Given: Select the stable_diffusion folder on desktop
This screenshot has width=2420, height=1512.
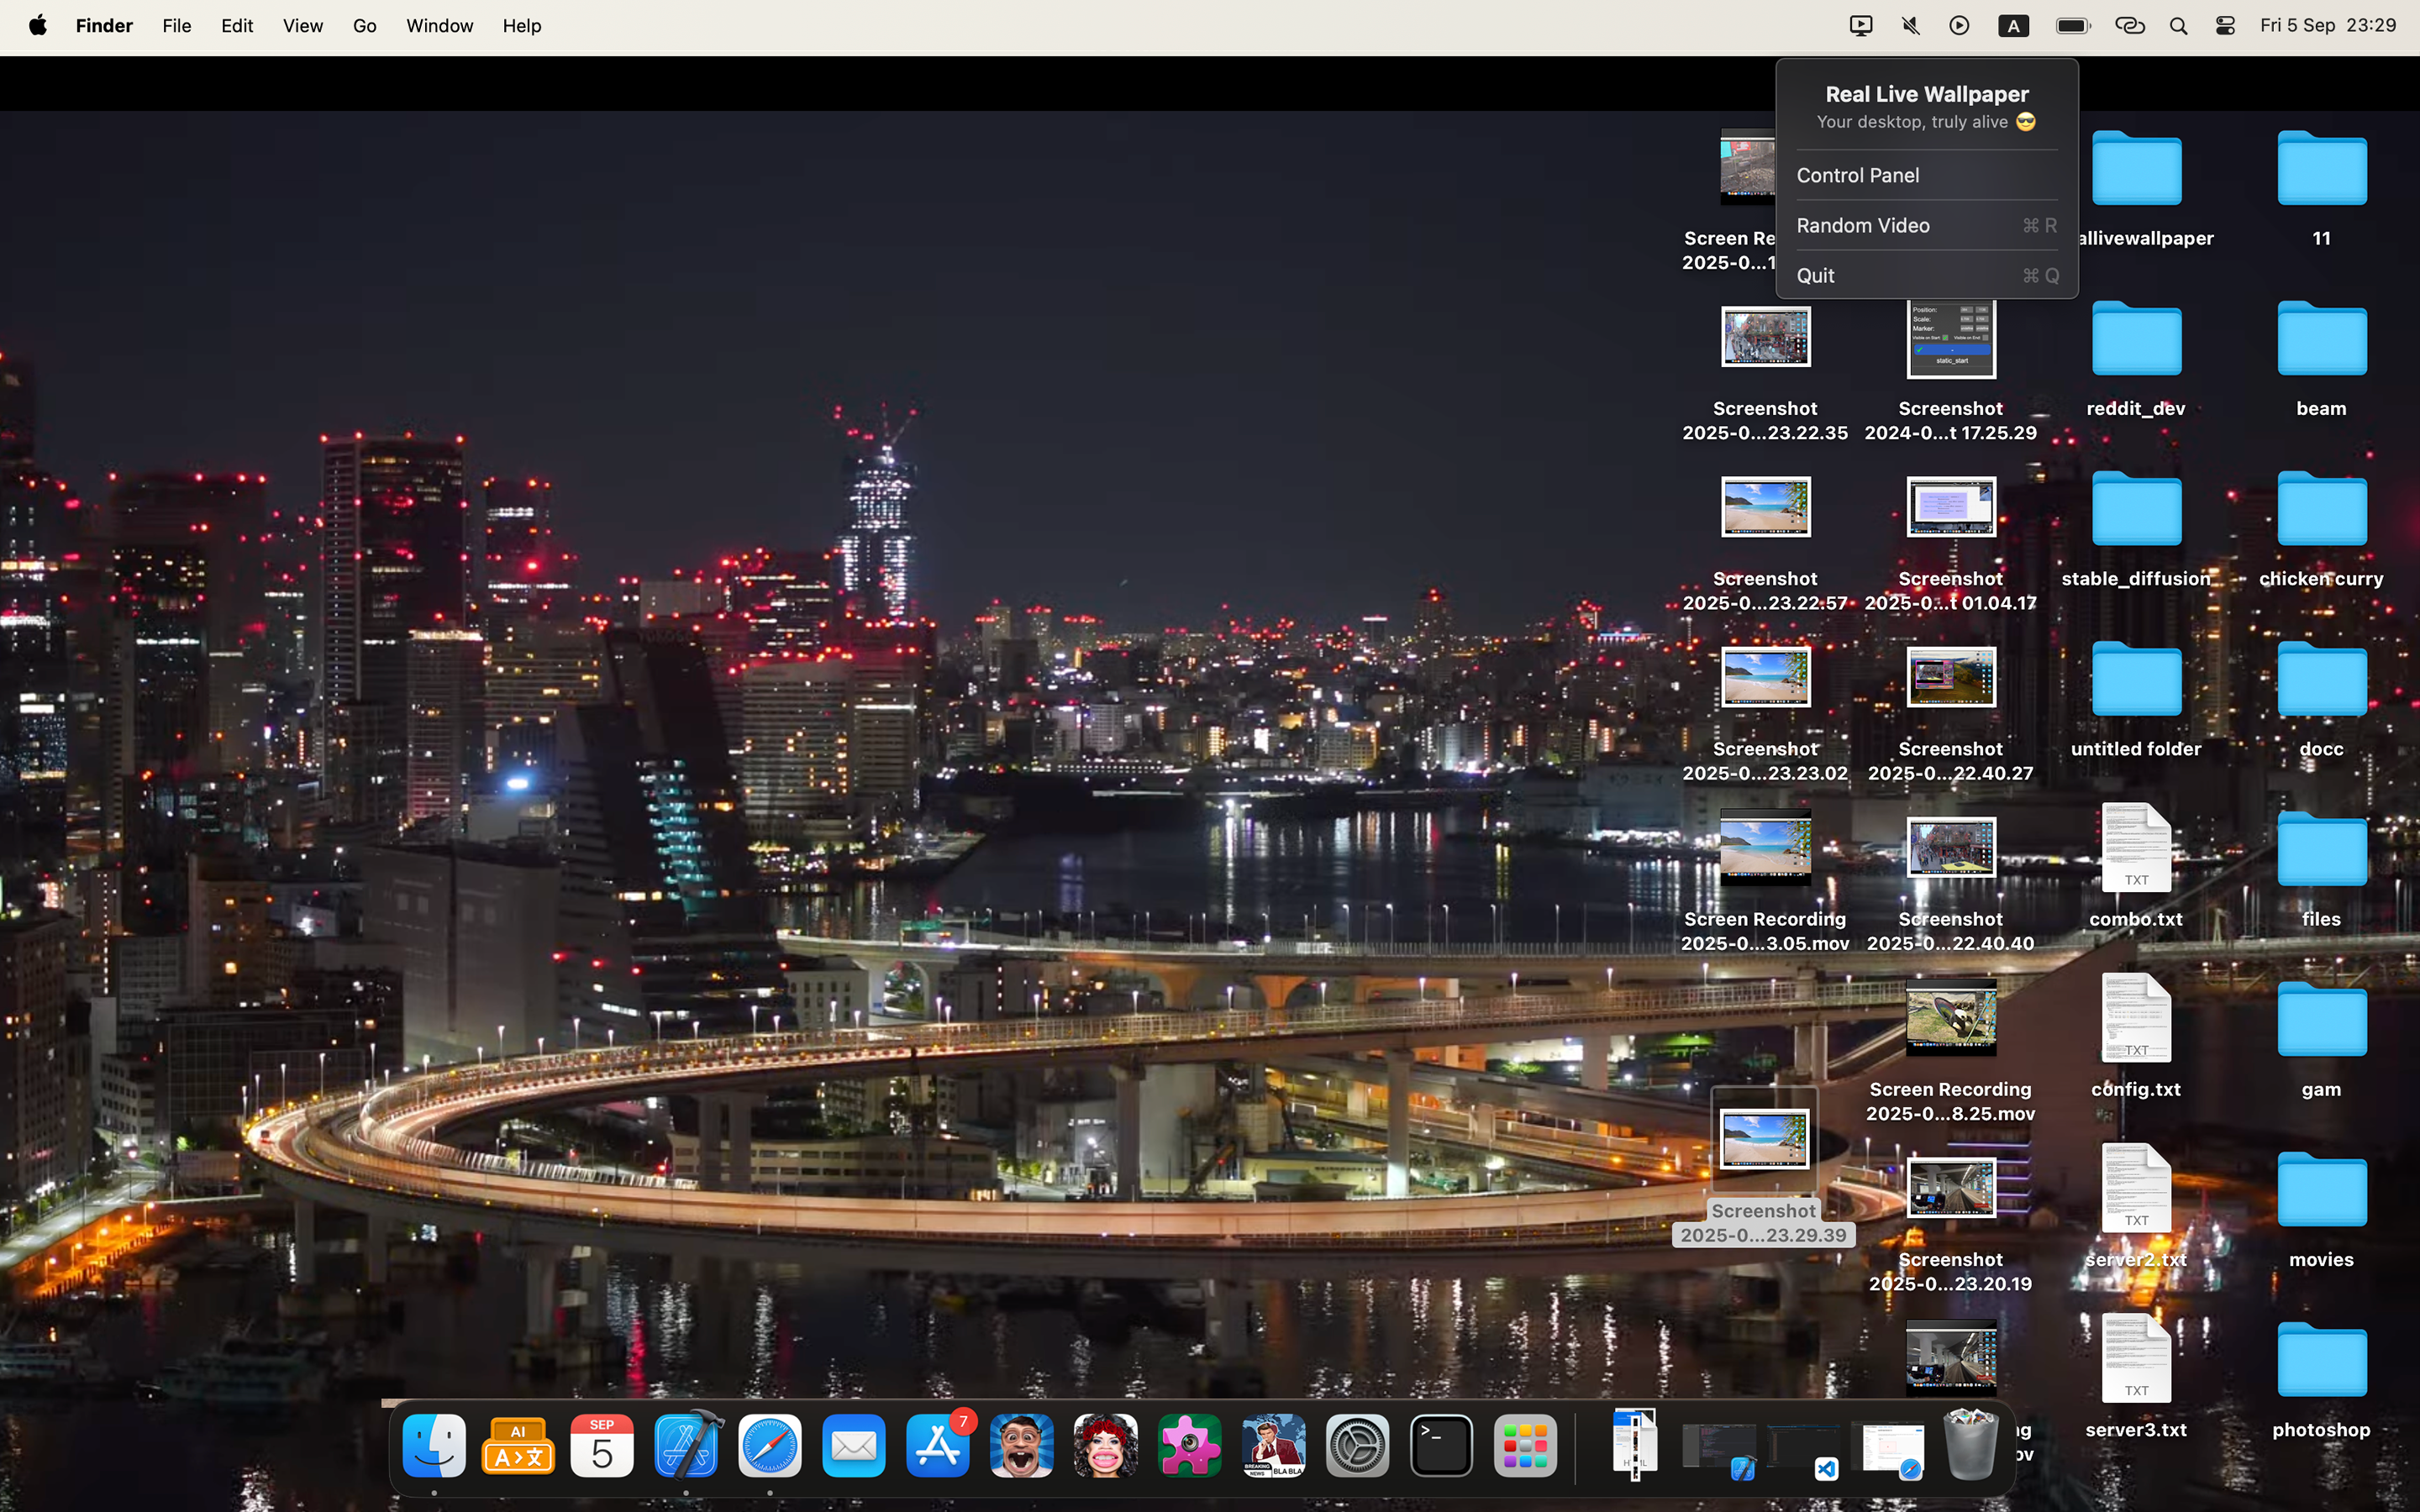Looking at the screenshot, I should tap(2135, 510).
